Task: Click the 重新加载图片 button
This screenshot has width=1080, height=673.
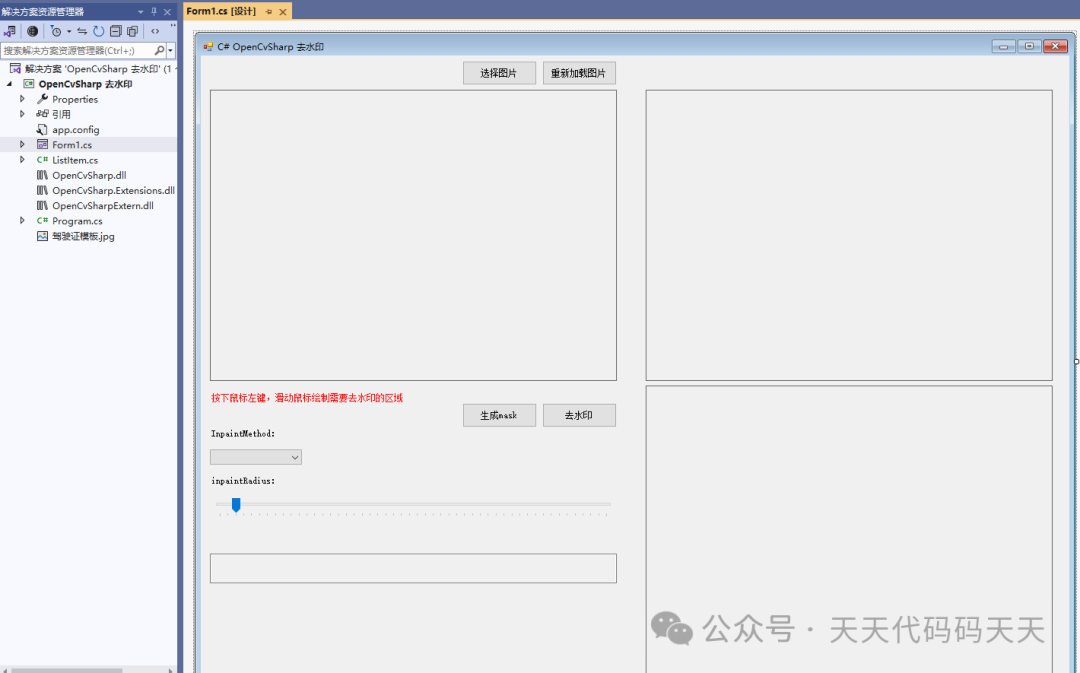Action: click(x=579, y=73)
